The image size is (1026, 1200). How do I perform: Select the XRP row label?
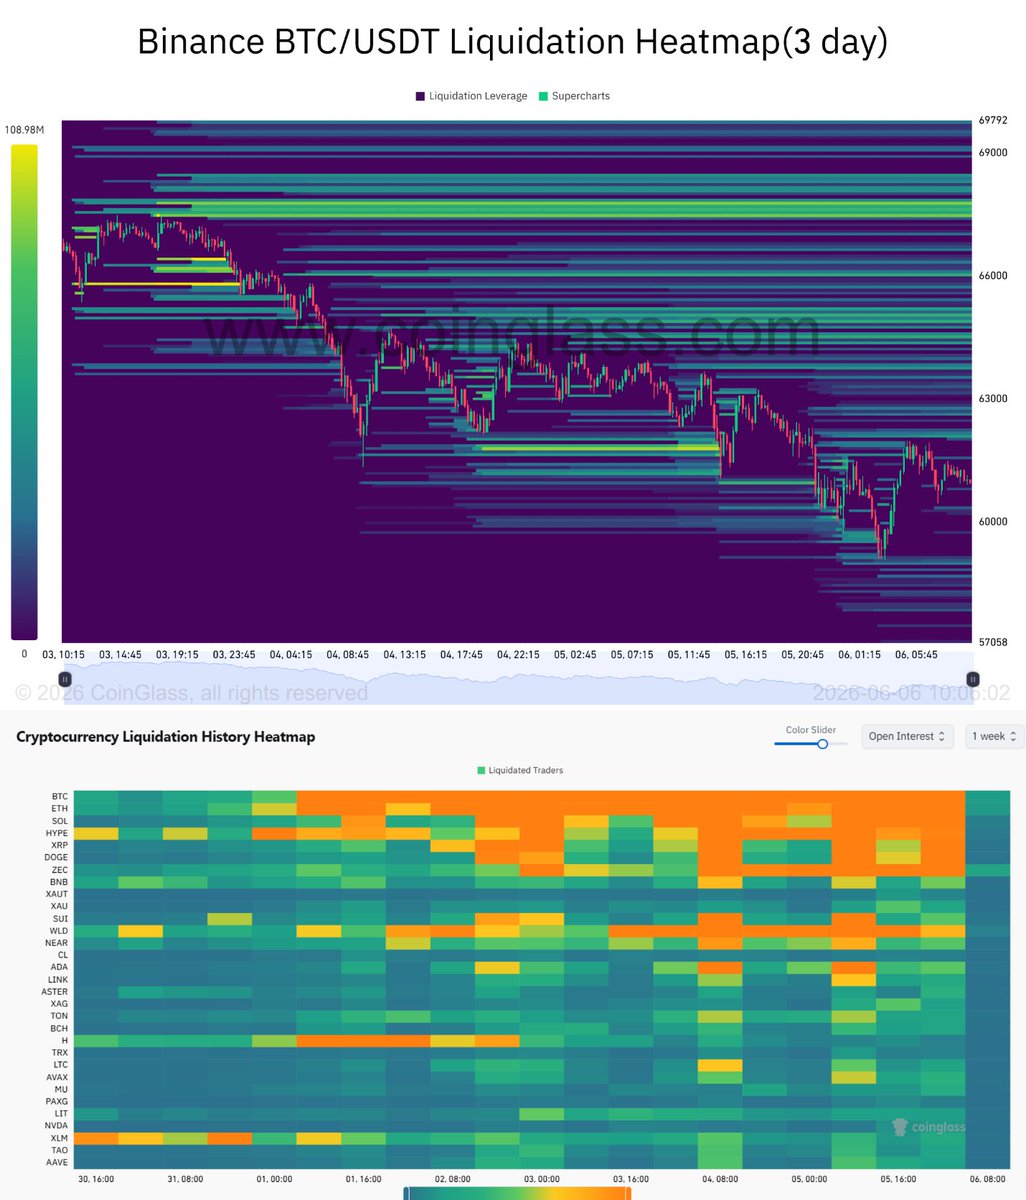60,845
